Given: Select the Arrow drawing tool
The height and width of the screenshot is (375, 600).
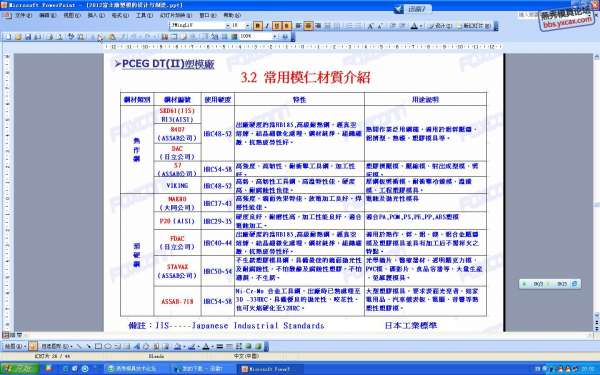Looking at the screenshot, I should (89, 346).
